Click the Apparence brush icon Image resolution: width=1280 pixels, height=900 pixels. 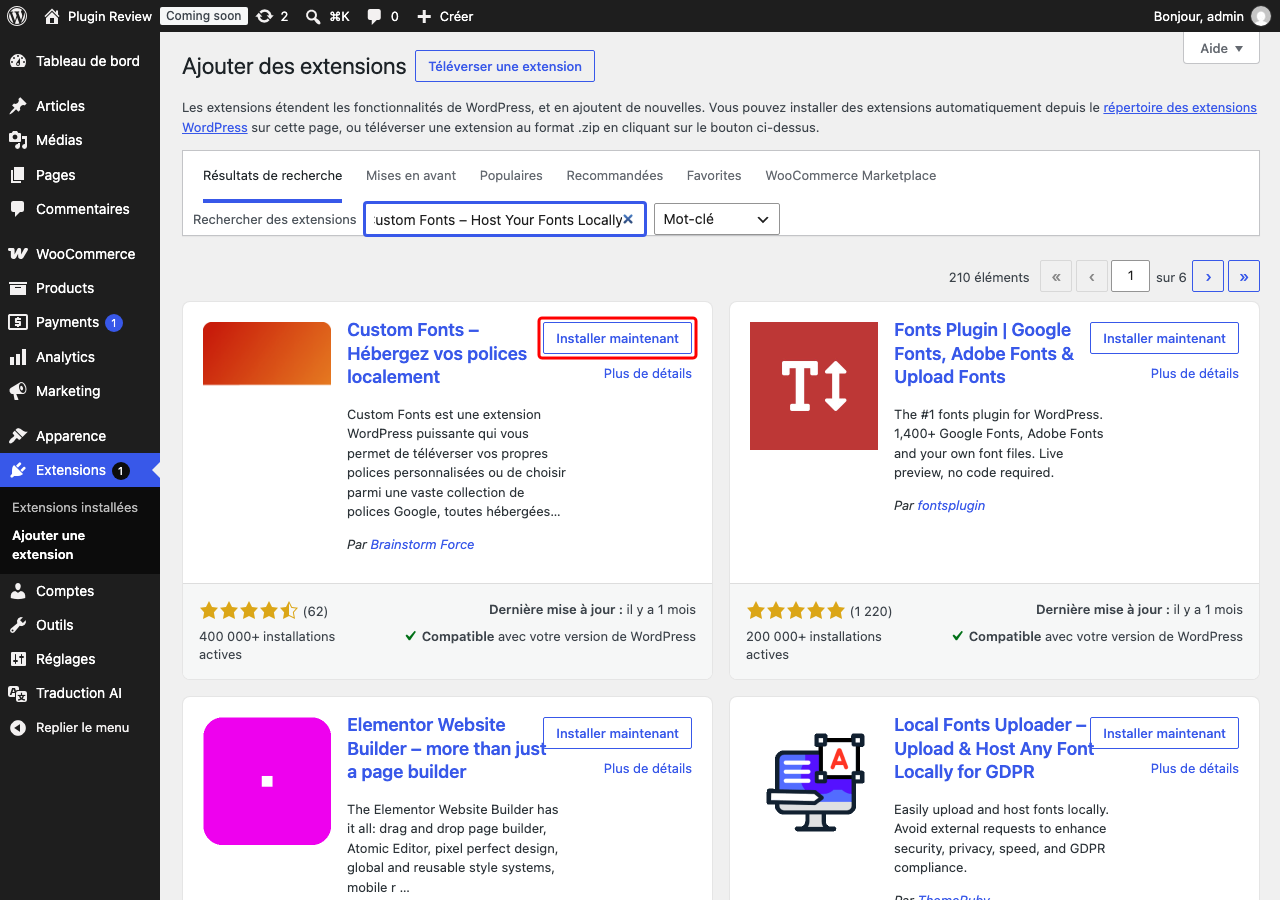(18, 436)
